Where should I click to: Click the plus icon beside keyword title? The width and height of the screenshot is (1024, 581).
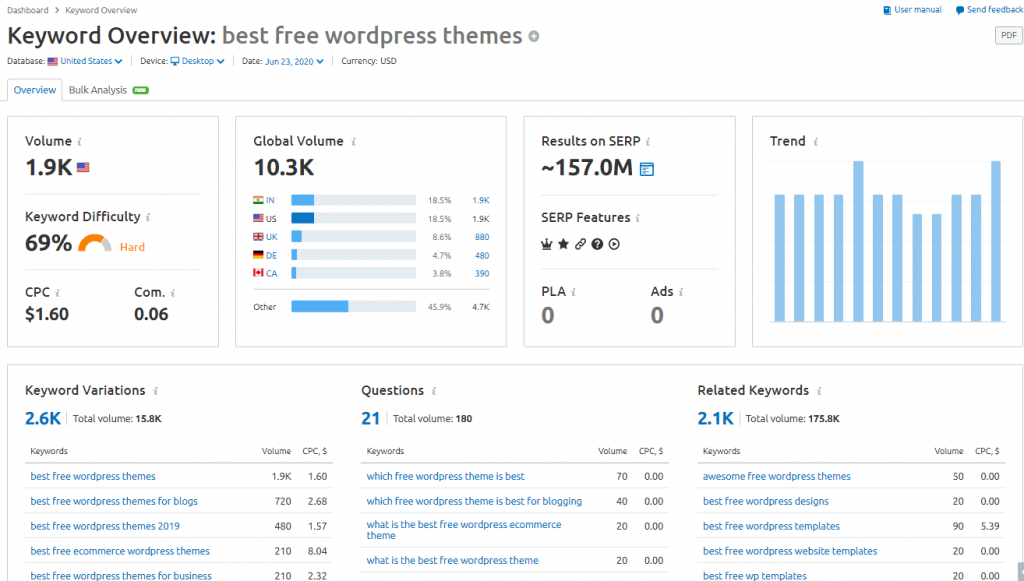[534, 37]
